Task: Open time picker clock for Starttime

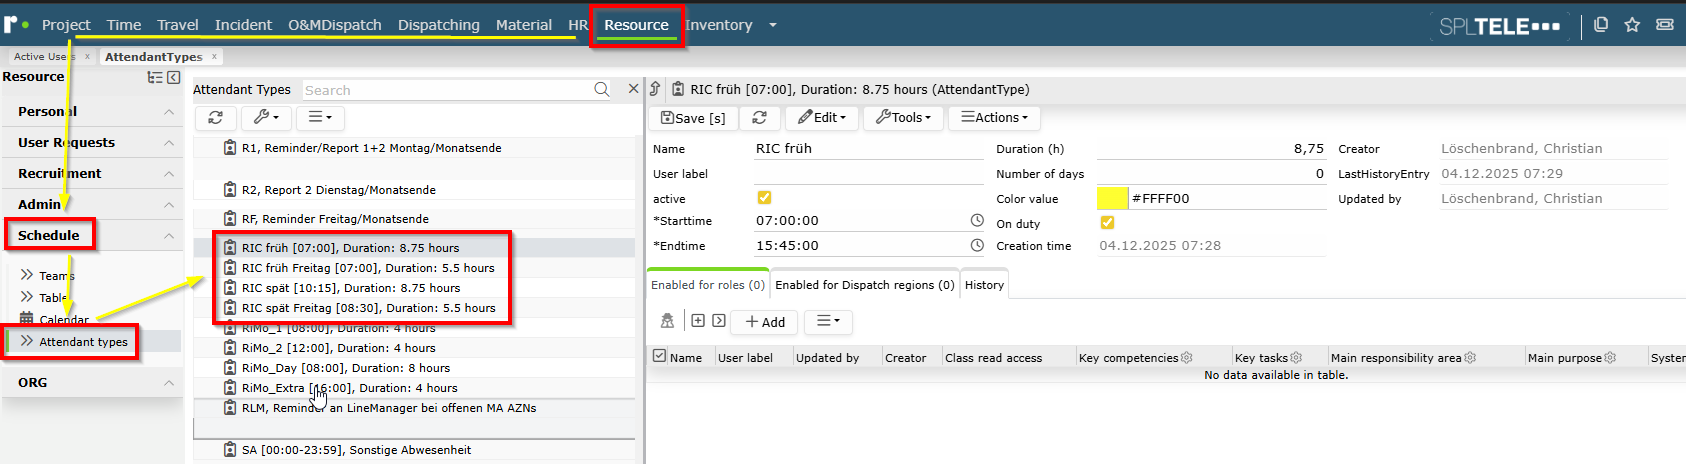Action: tap(977, 220)
